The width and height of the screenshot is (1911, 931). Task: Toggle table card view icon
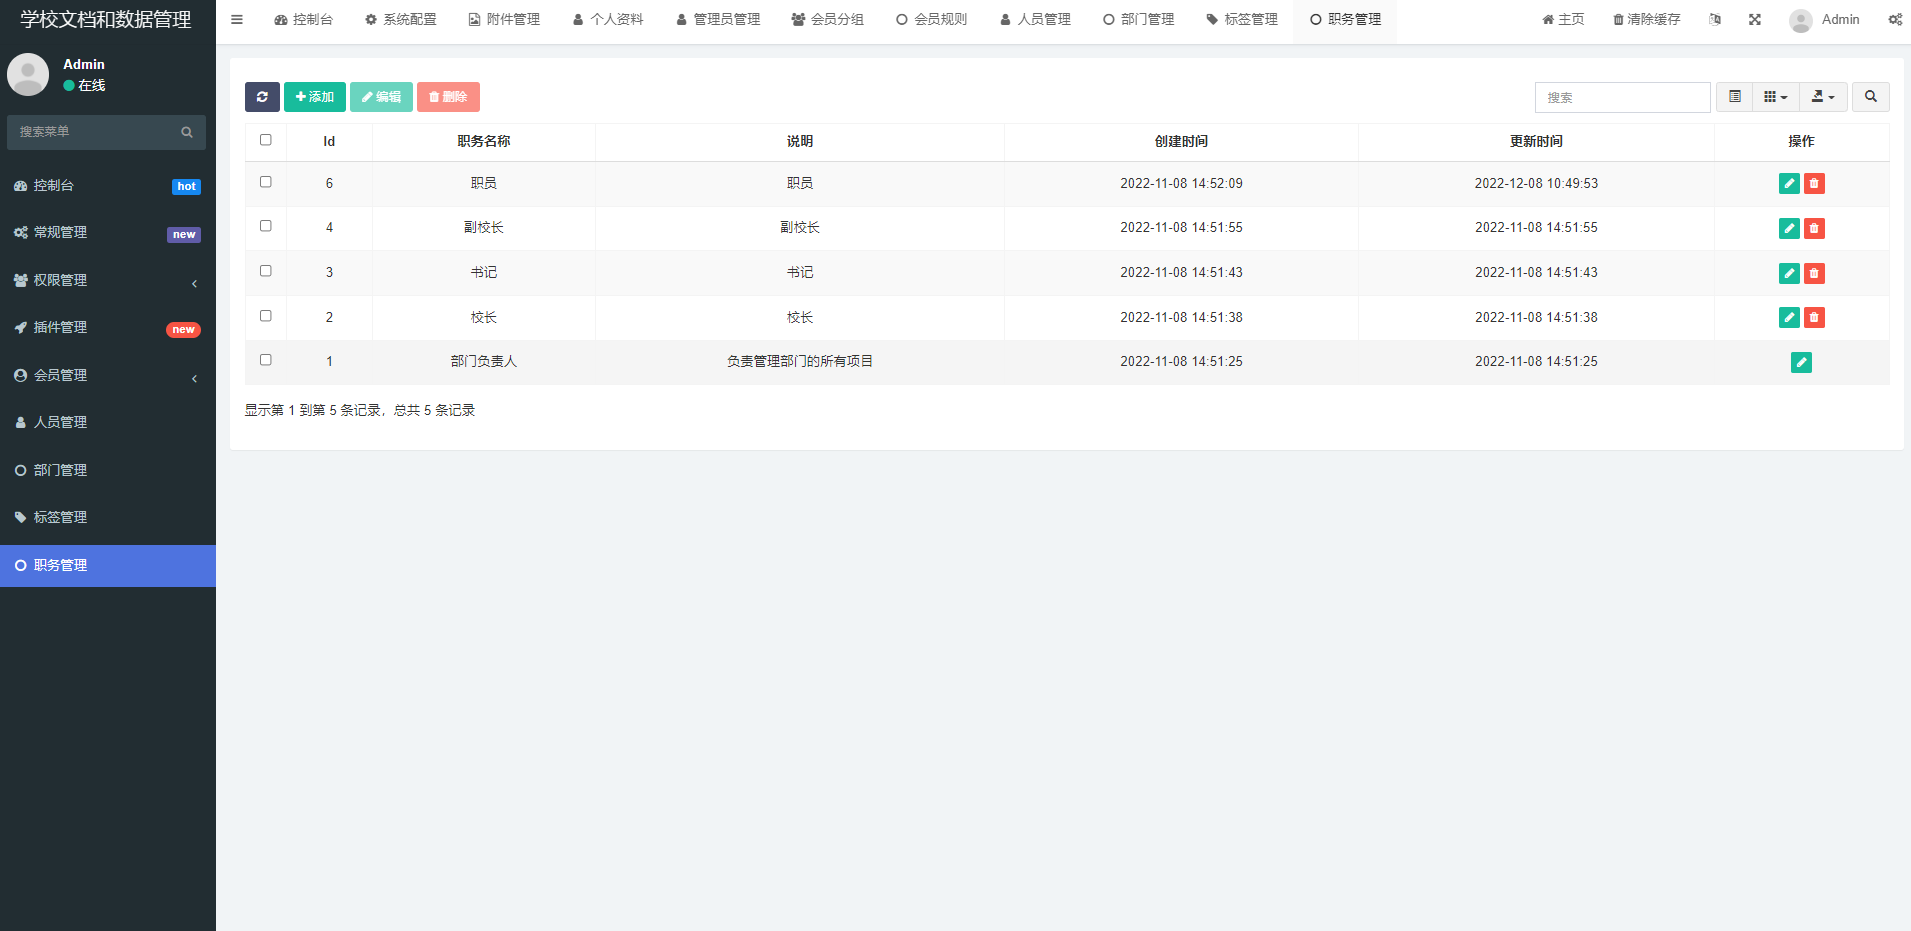[x=1735, y=97]
